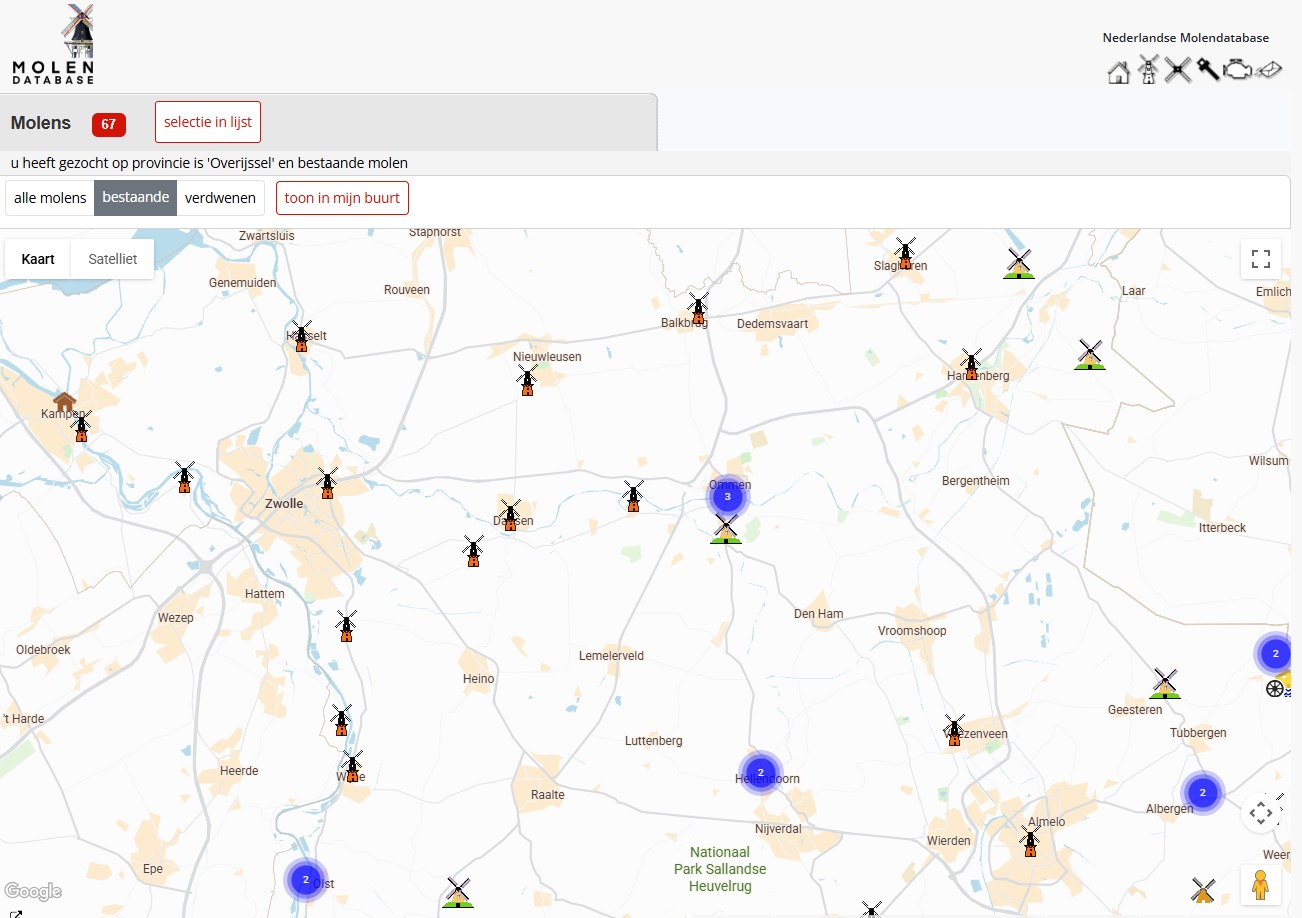Switch map to Satelliet view

click(112, 259)
